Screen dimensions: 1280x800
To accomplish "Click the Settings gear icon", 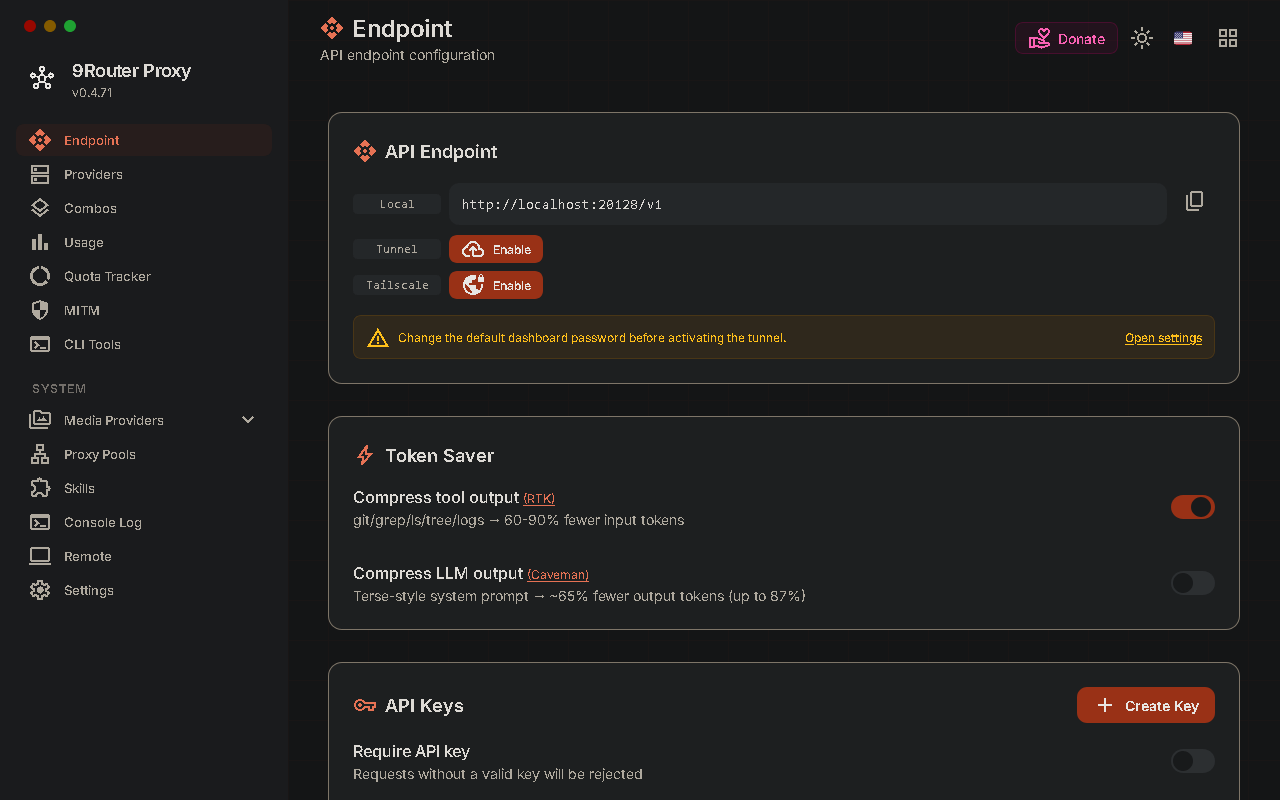I will pyautogui.click(x=40, y=590).
